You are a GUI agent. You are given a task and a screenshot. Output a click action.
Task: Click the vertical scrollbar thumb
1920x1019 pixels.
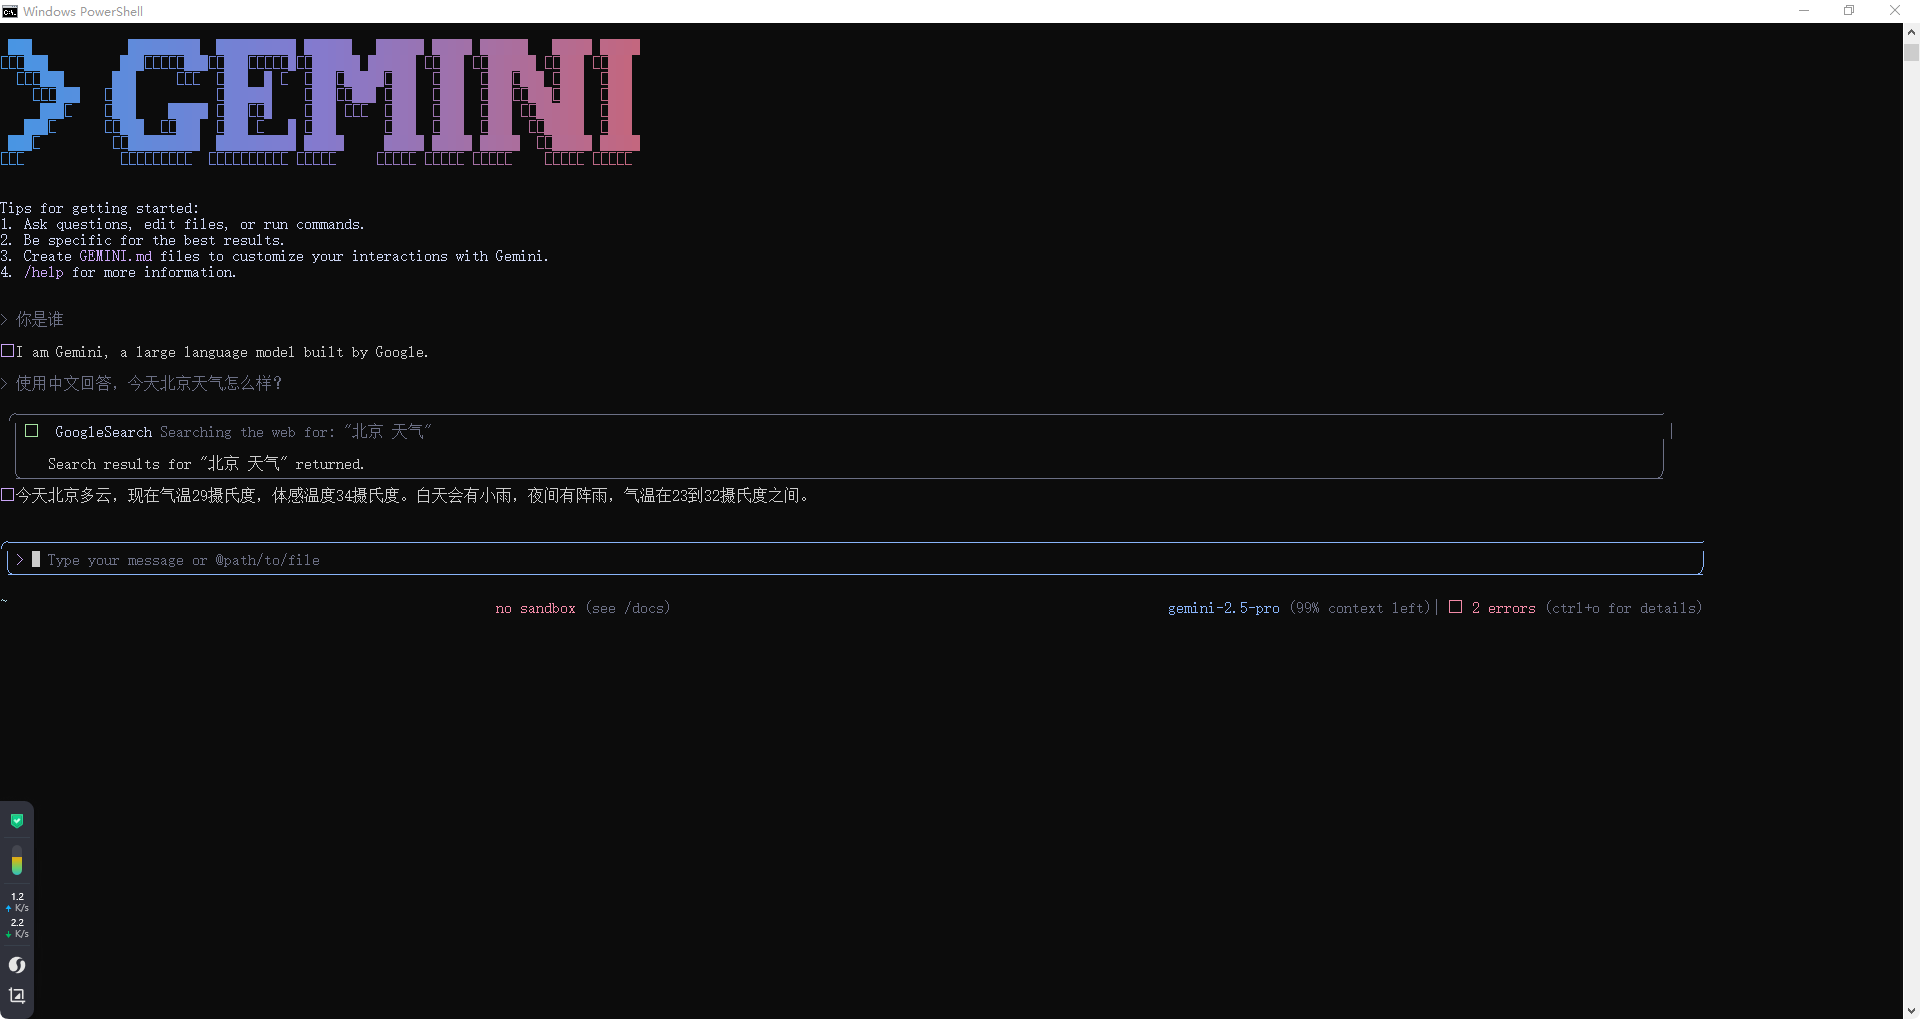coord(1911,52)
